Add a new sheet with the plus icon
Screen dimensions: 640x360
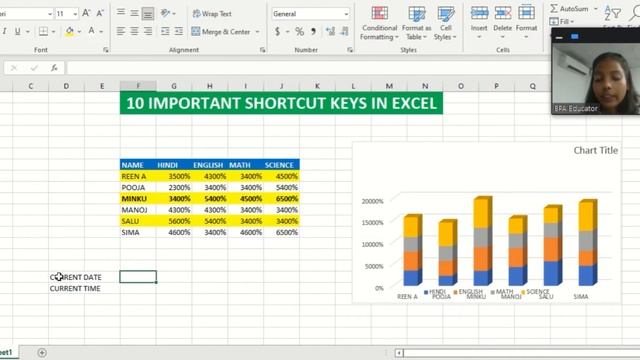[x=42, y=353]
